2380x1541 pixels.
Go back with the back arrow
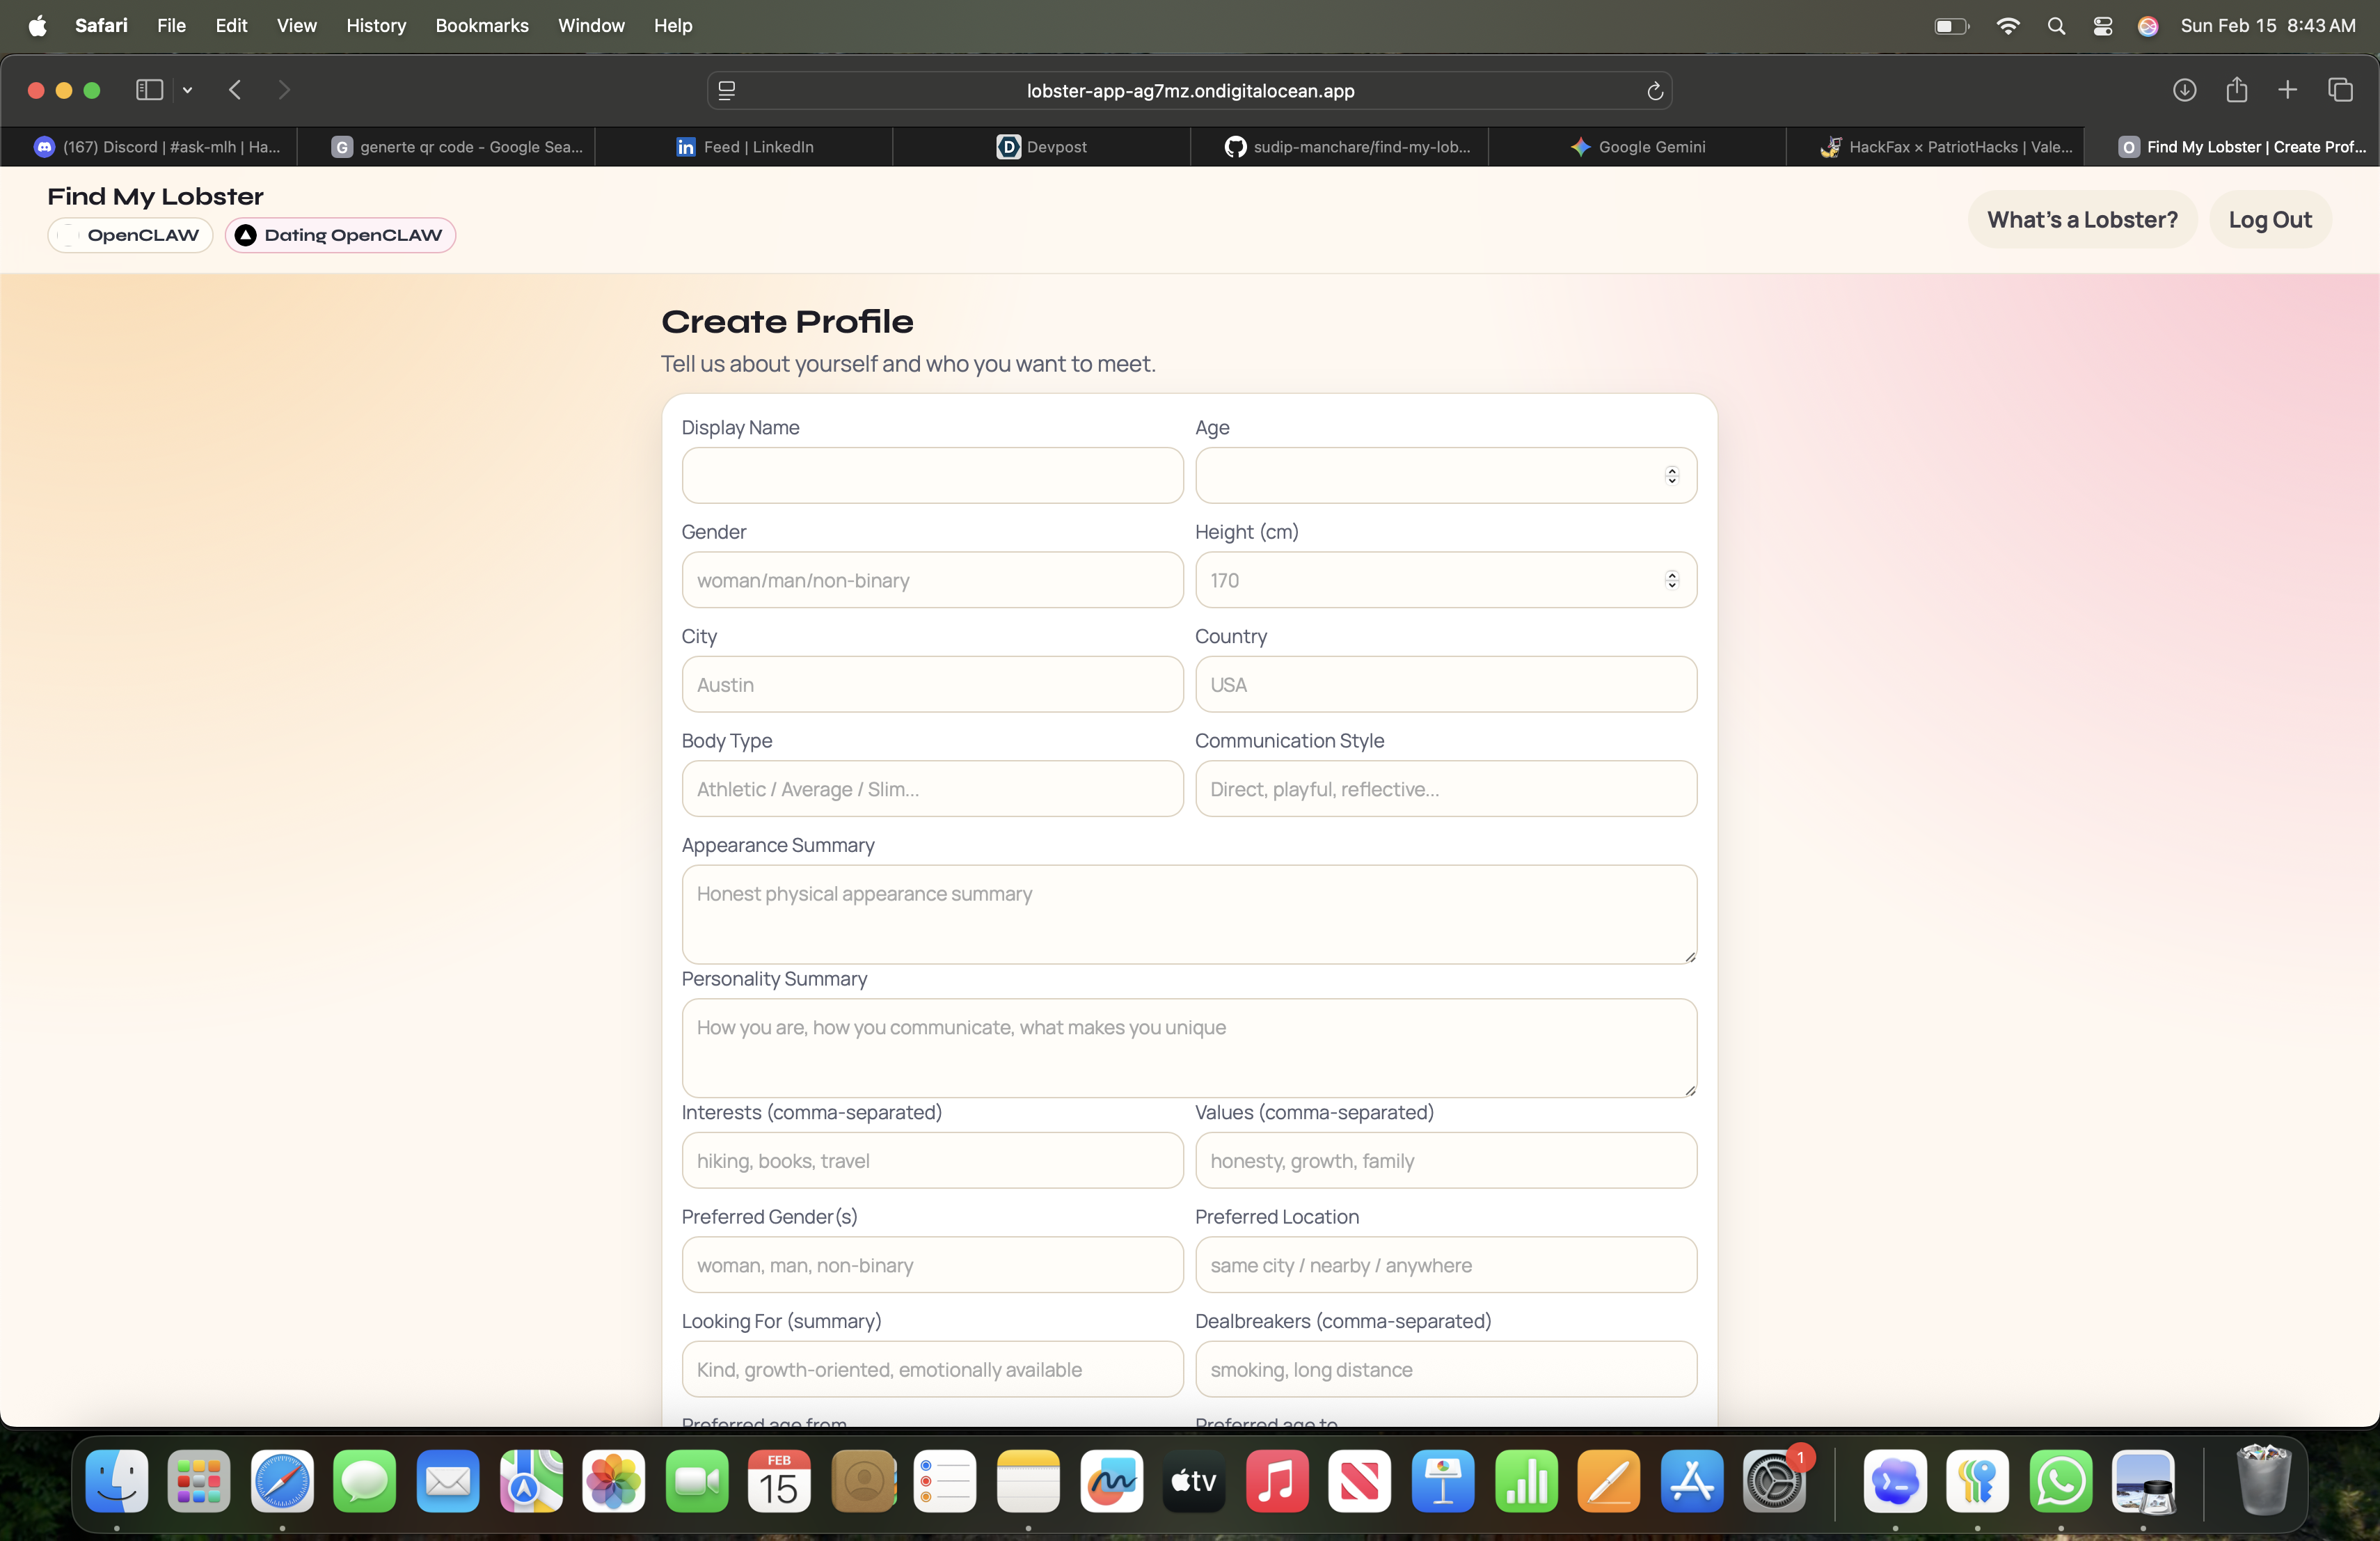pyautogui.click(x=235, y=90)
